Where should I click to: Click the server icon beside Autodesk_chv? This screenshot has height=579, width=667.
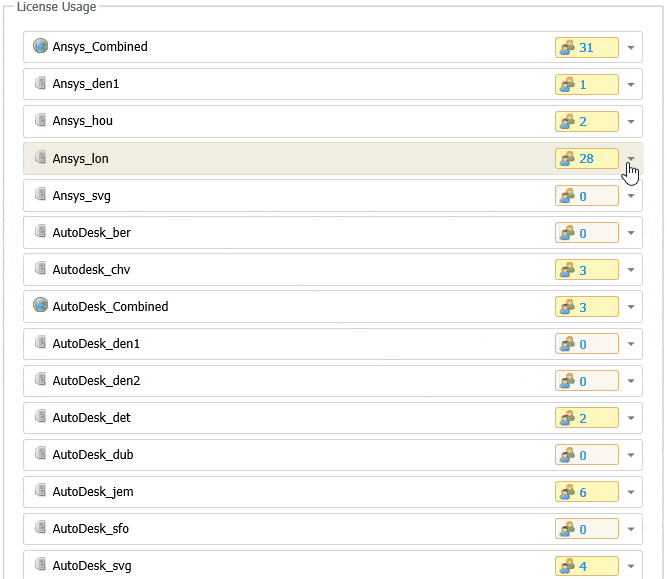coord(40,268)
